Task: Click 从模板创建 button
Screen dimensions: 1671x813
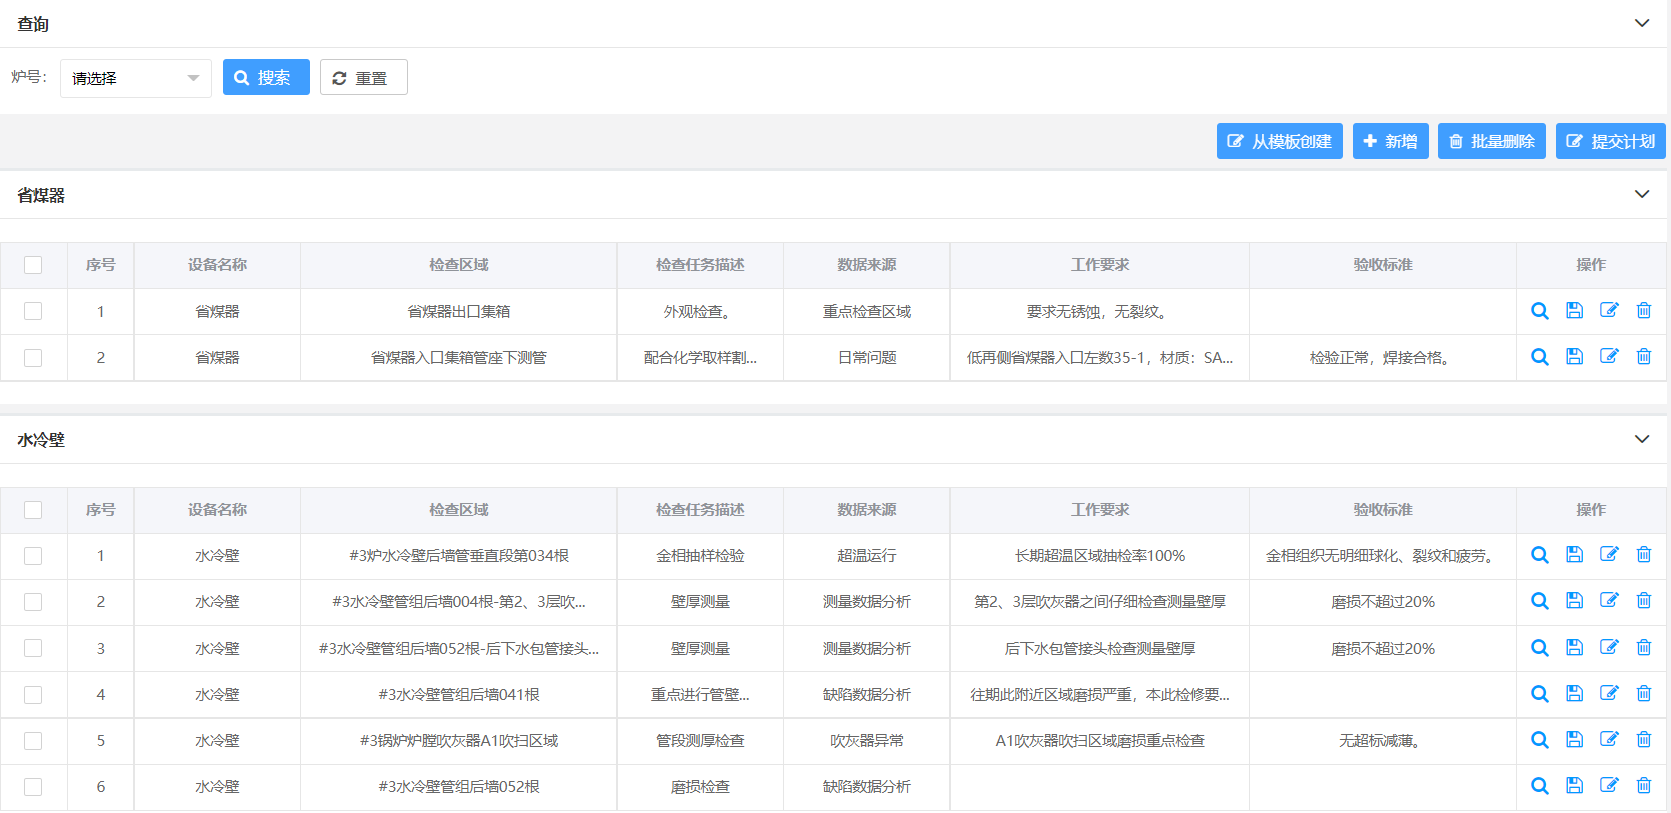Action: (x=1280, y=141)
